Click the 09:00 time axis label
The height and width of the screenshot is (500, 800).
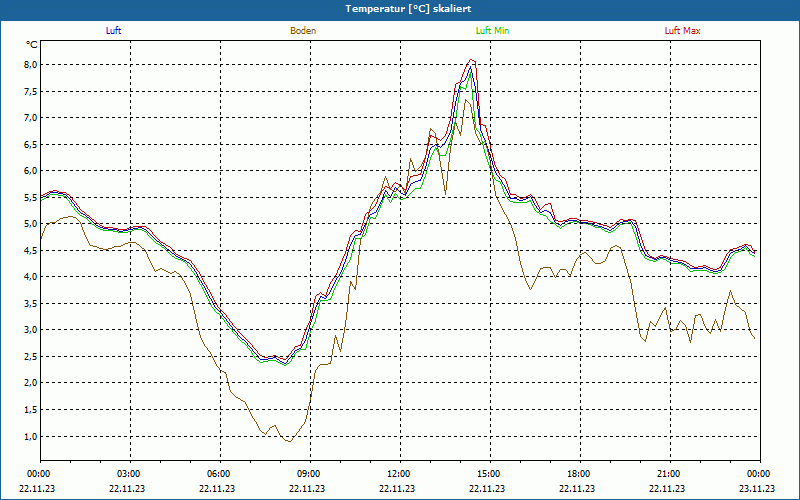pos(308,474)
